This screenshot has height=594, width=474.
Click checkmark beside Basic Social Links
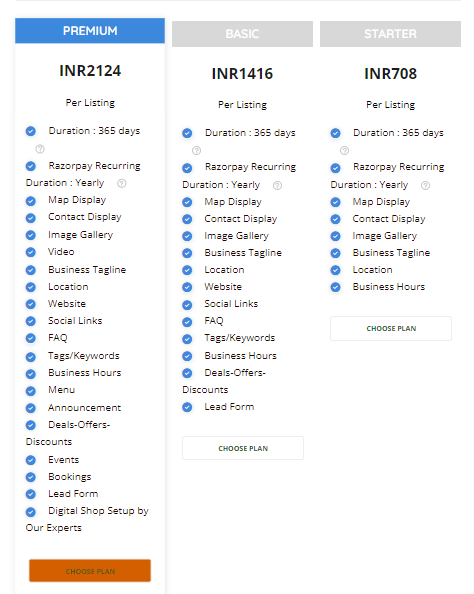(187, 305)
